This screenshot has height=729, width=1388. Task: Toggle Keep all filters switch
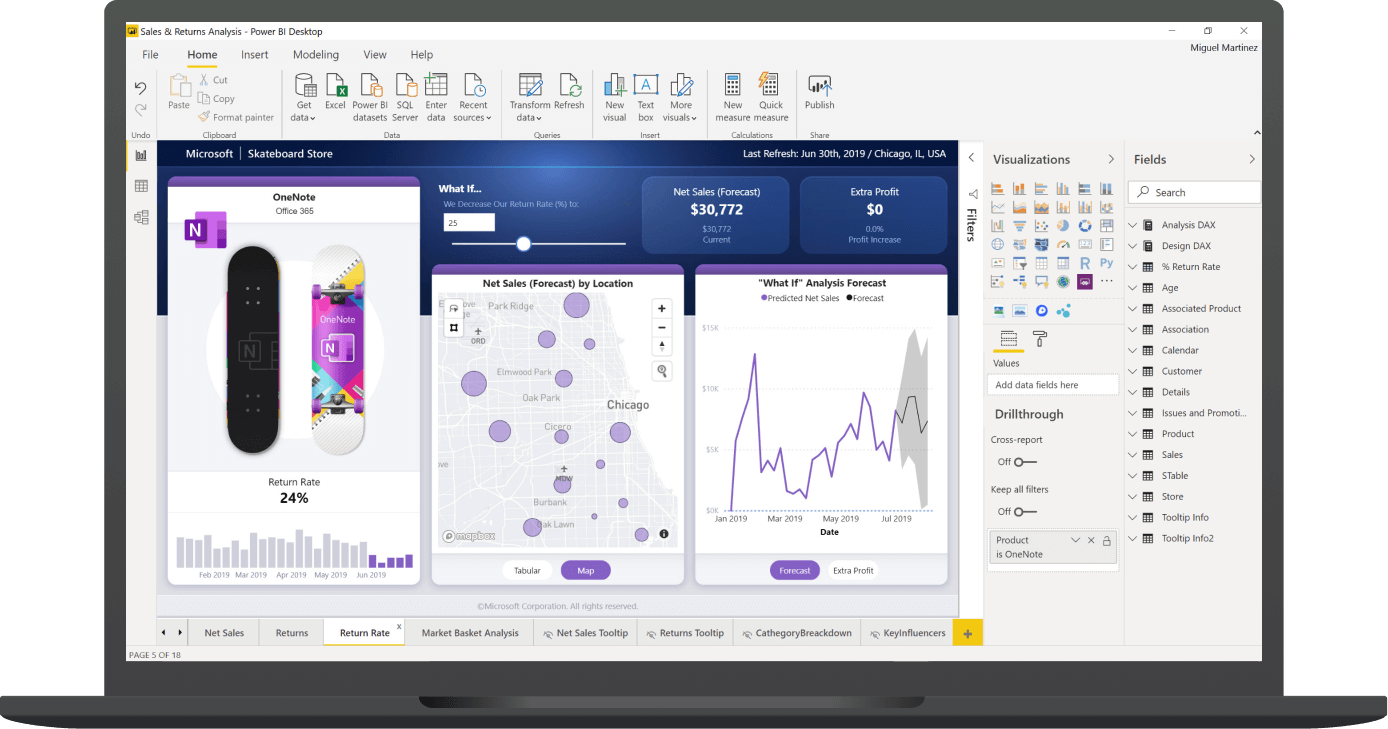click(x=1024, y=512)
